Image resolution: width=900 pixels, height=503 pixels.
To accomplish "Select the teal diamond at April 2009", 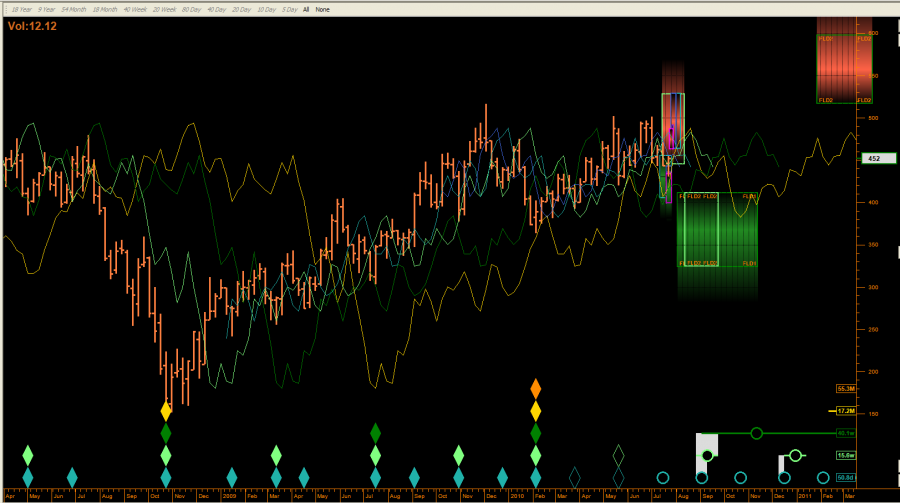I will tap(304, 477).
